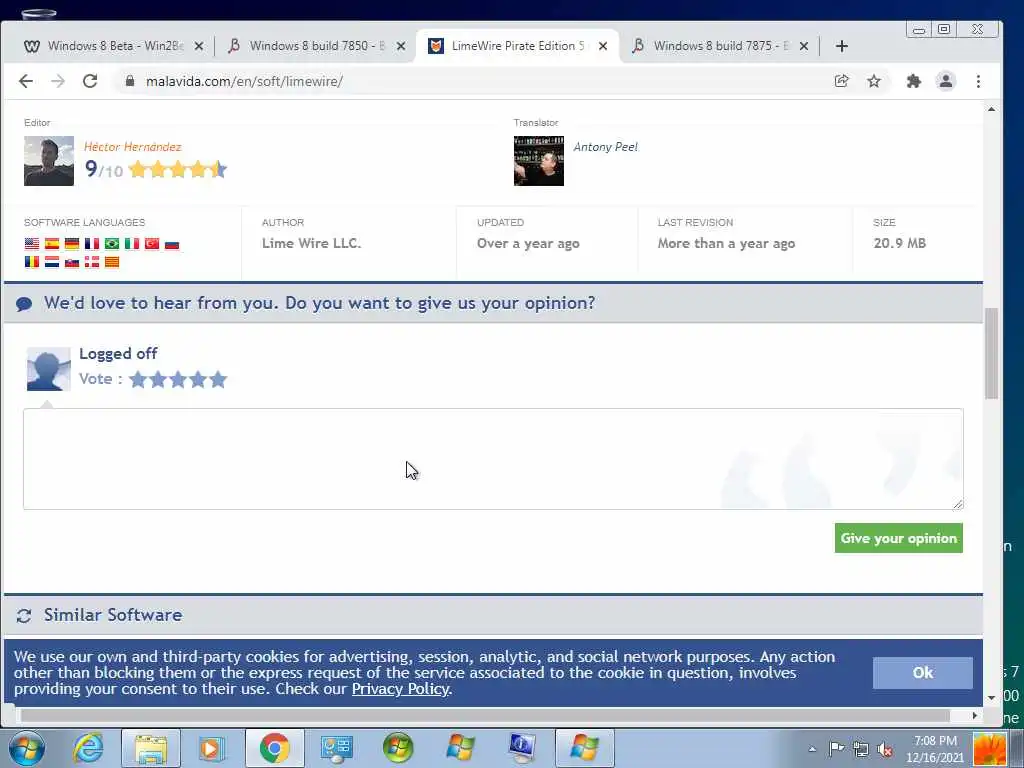
Task: Go back using browser back arrow
Action: click(x=25, y=81)
